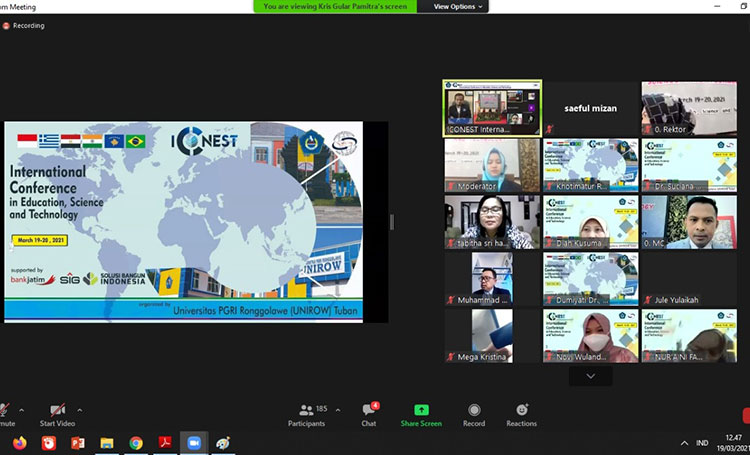
Task: Click the muted mic icon on saeful mizan
Action: pos(550,129)
